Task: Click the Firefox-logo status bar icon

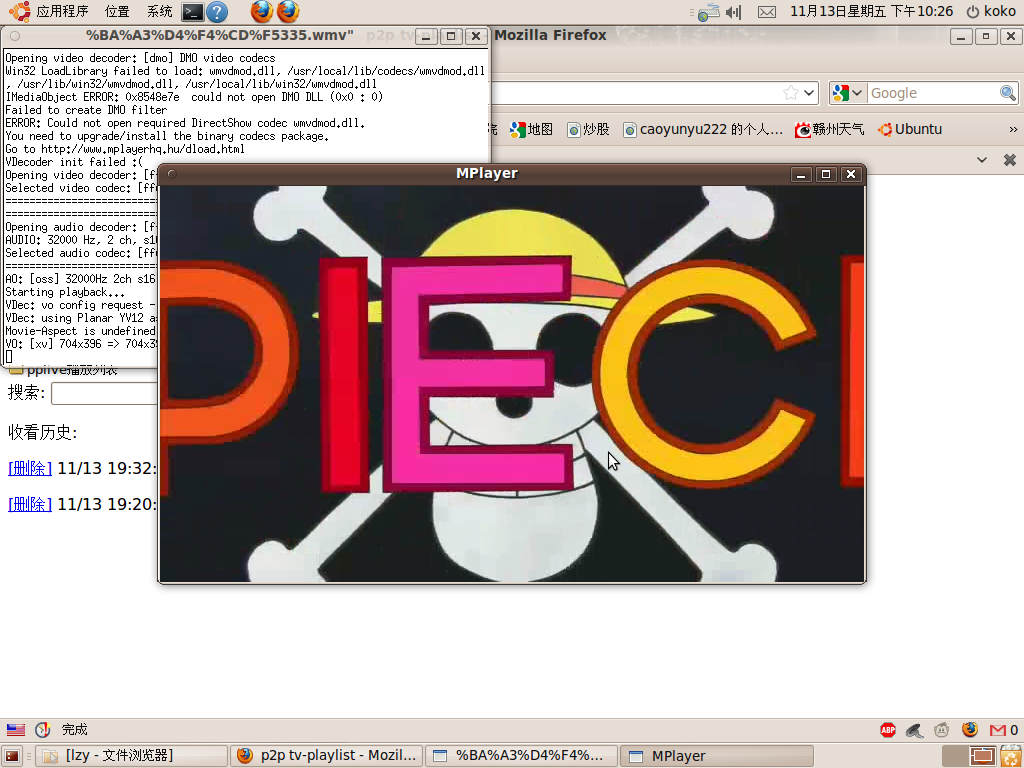Action: (970, 729)
